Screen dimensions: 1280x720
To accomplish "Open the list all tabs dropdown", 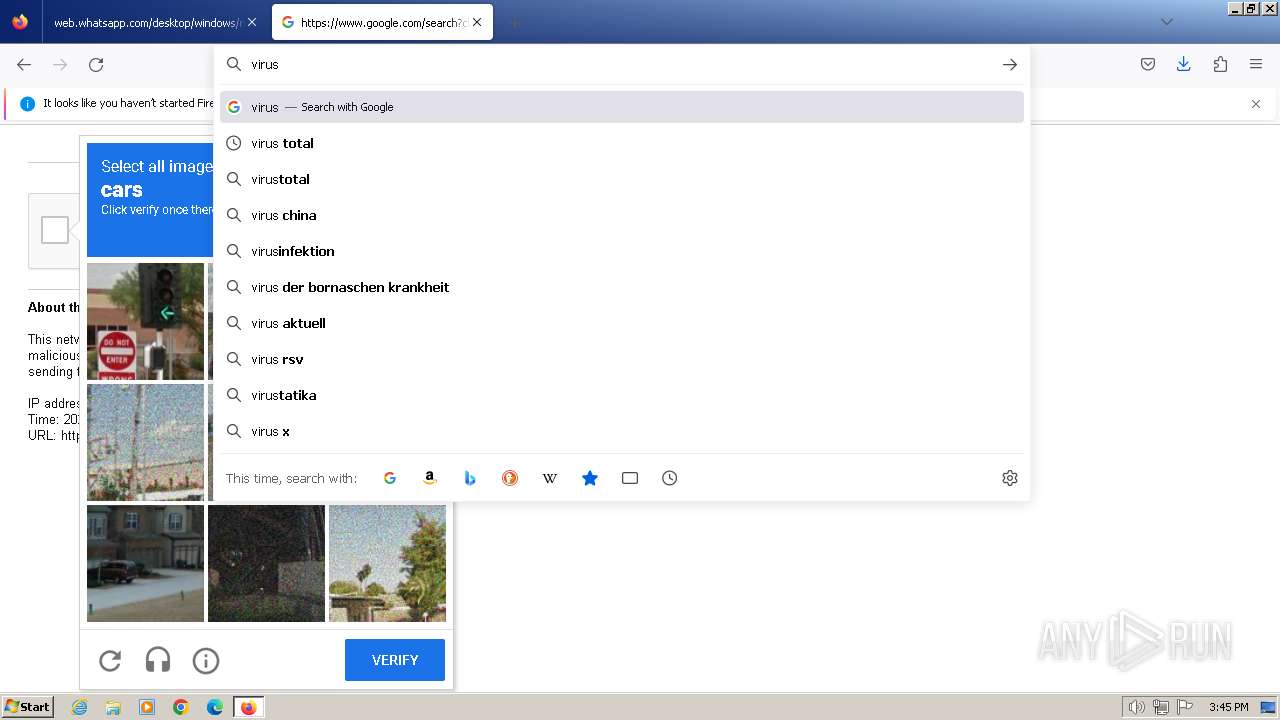I will pyautogui.click(x=1166, y=22).
